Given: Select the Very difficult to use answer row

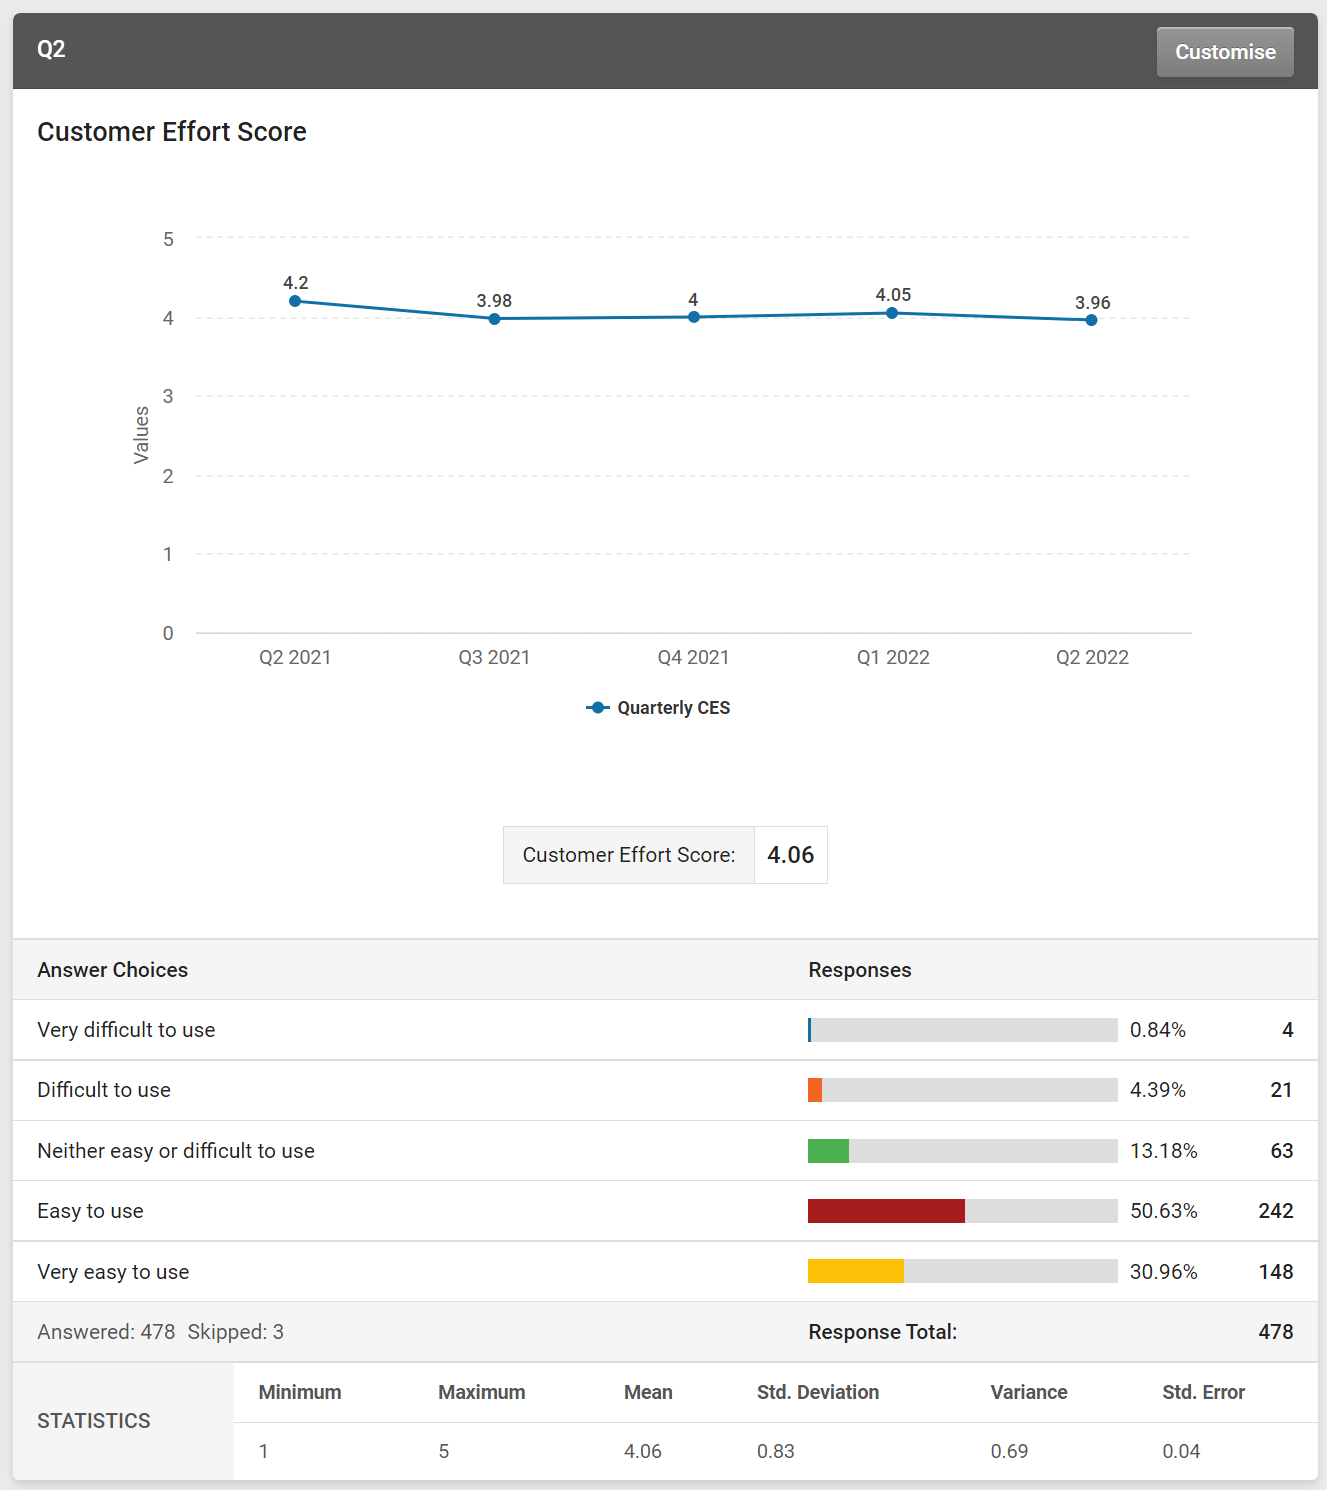Looking at the screenshot, I should coord(126,1030).
